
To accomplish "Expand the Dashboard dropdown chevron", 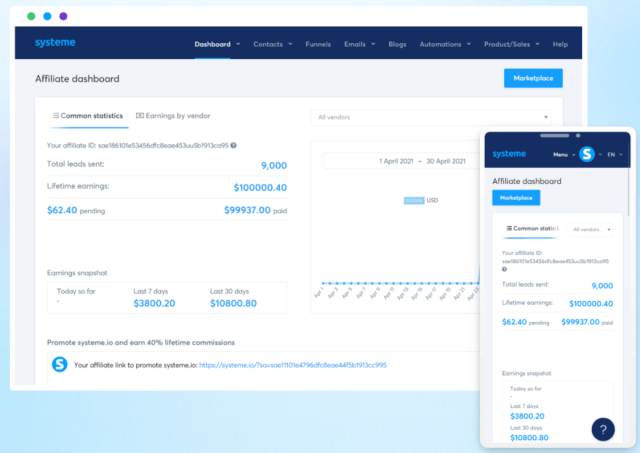I will (x=238, y=44).
